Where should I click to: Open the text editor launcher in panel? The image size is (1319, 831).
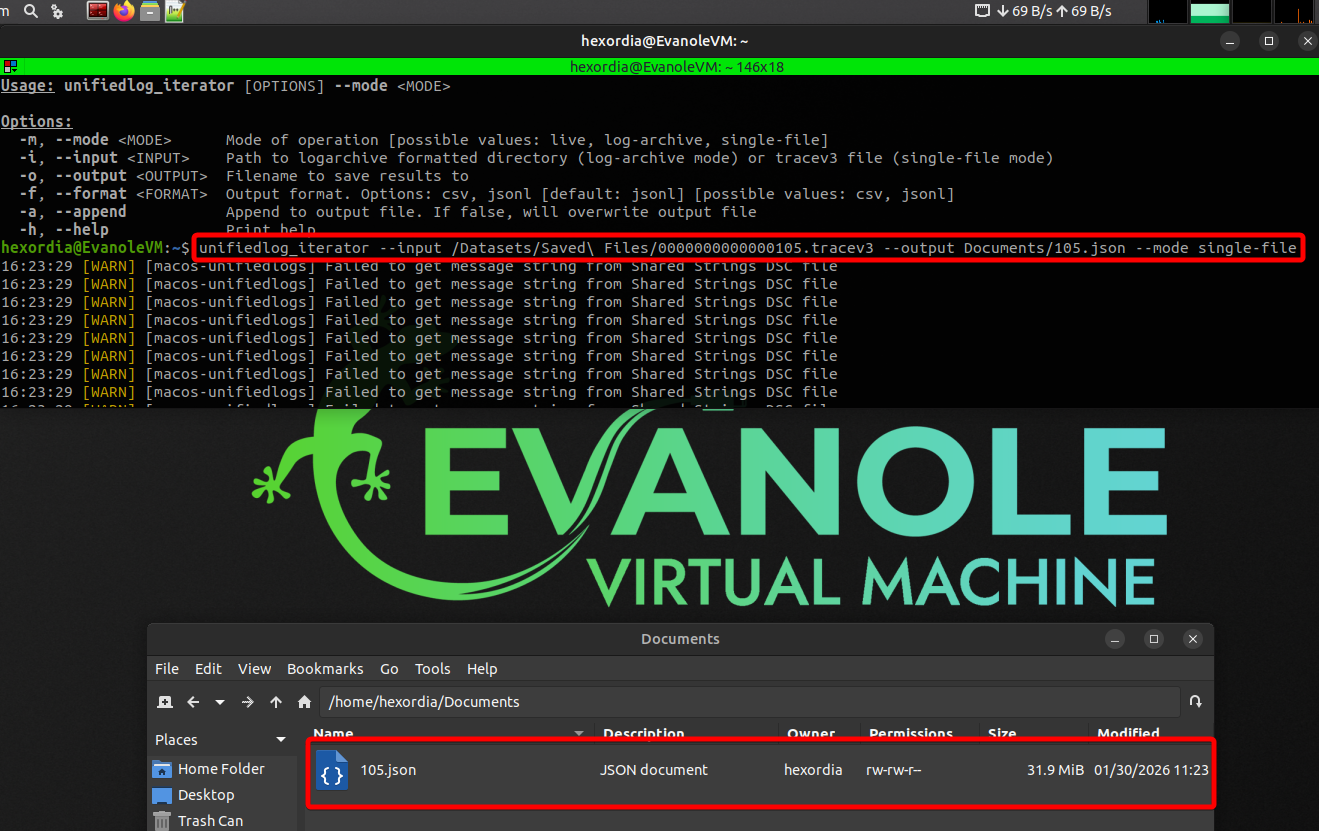pyautogui.click(x=175, y=12)
